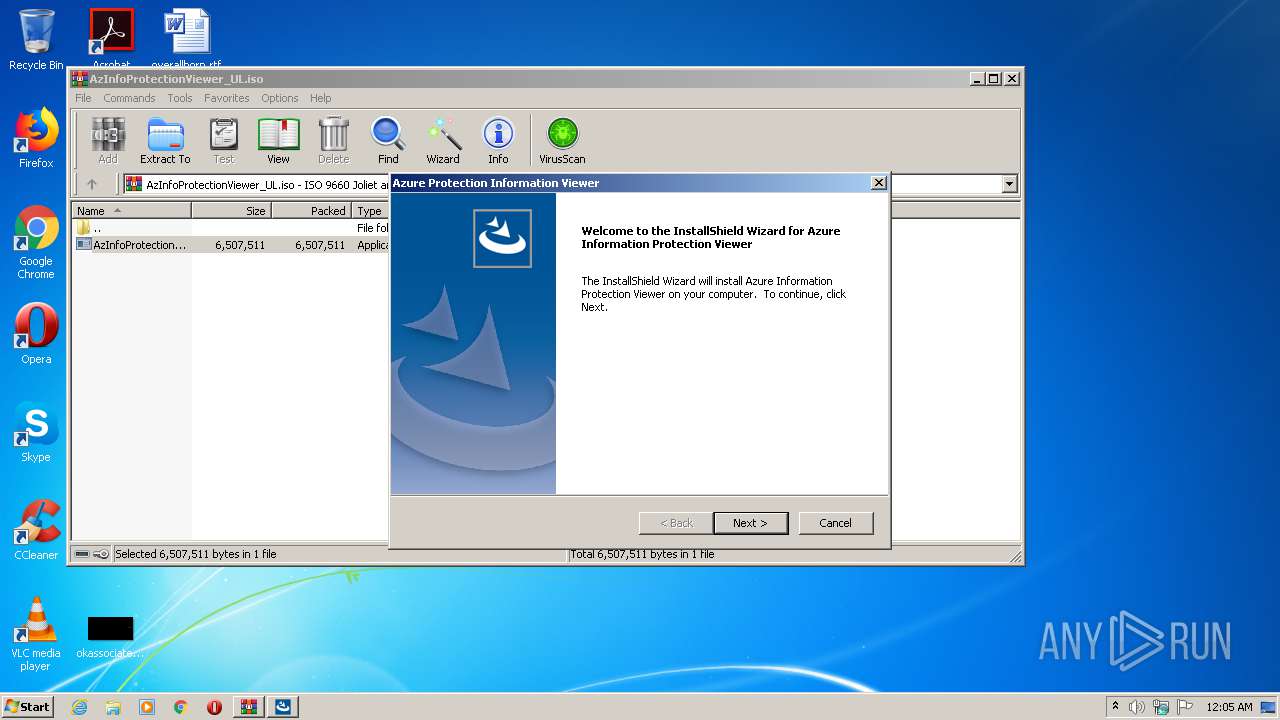Click the InstallShield installer taskbar button
This screenshot has height=720, width=1280.
pos(283,707)
